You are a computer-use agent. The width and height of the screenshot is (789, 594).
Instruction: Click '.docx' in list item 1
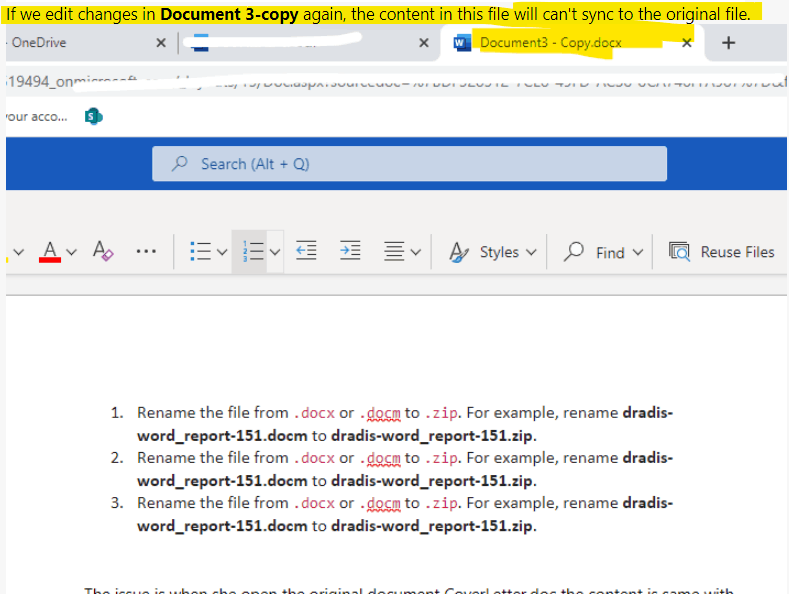point(314,413)
